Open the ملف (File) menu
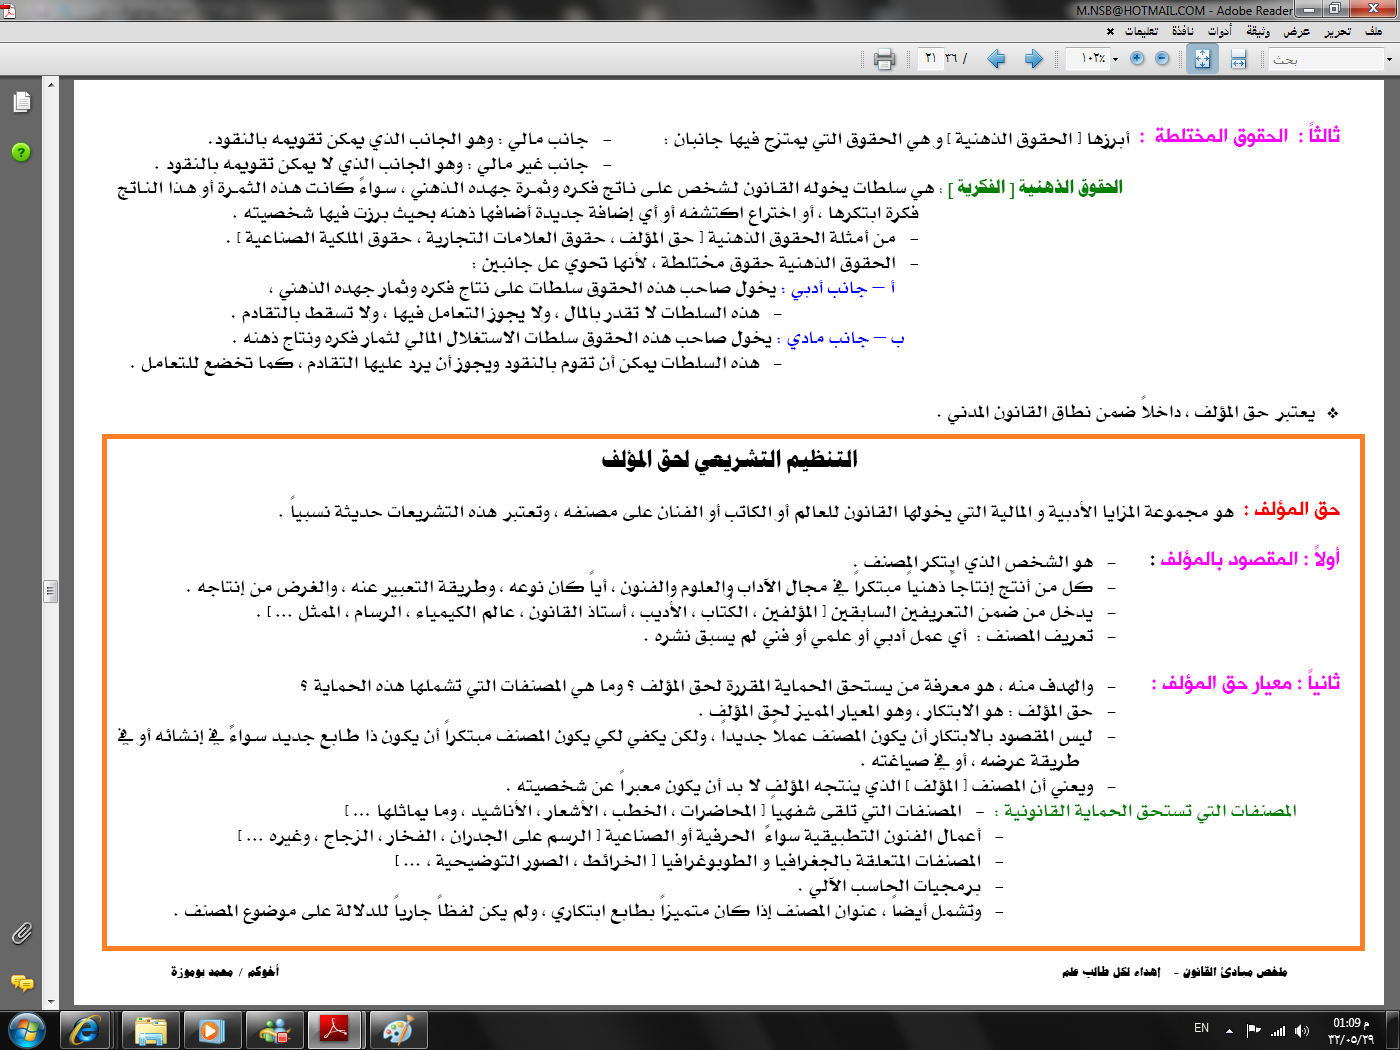Viewport: 1400px width, 1050px height. (x=1374, y=31)
